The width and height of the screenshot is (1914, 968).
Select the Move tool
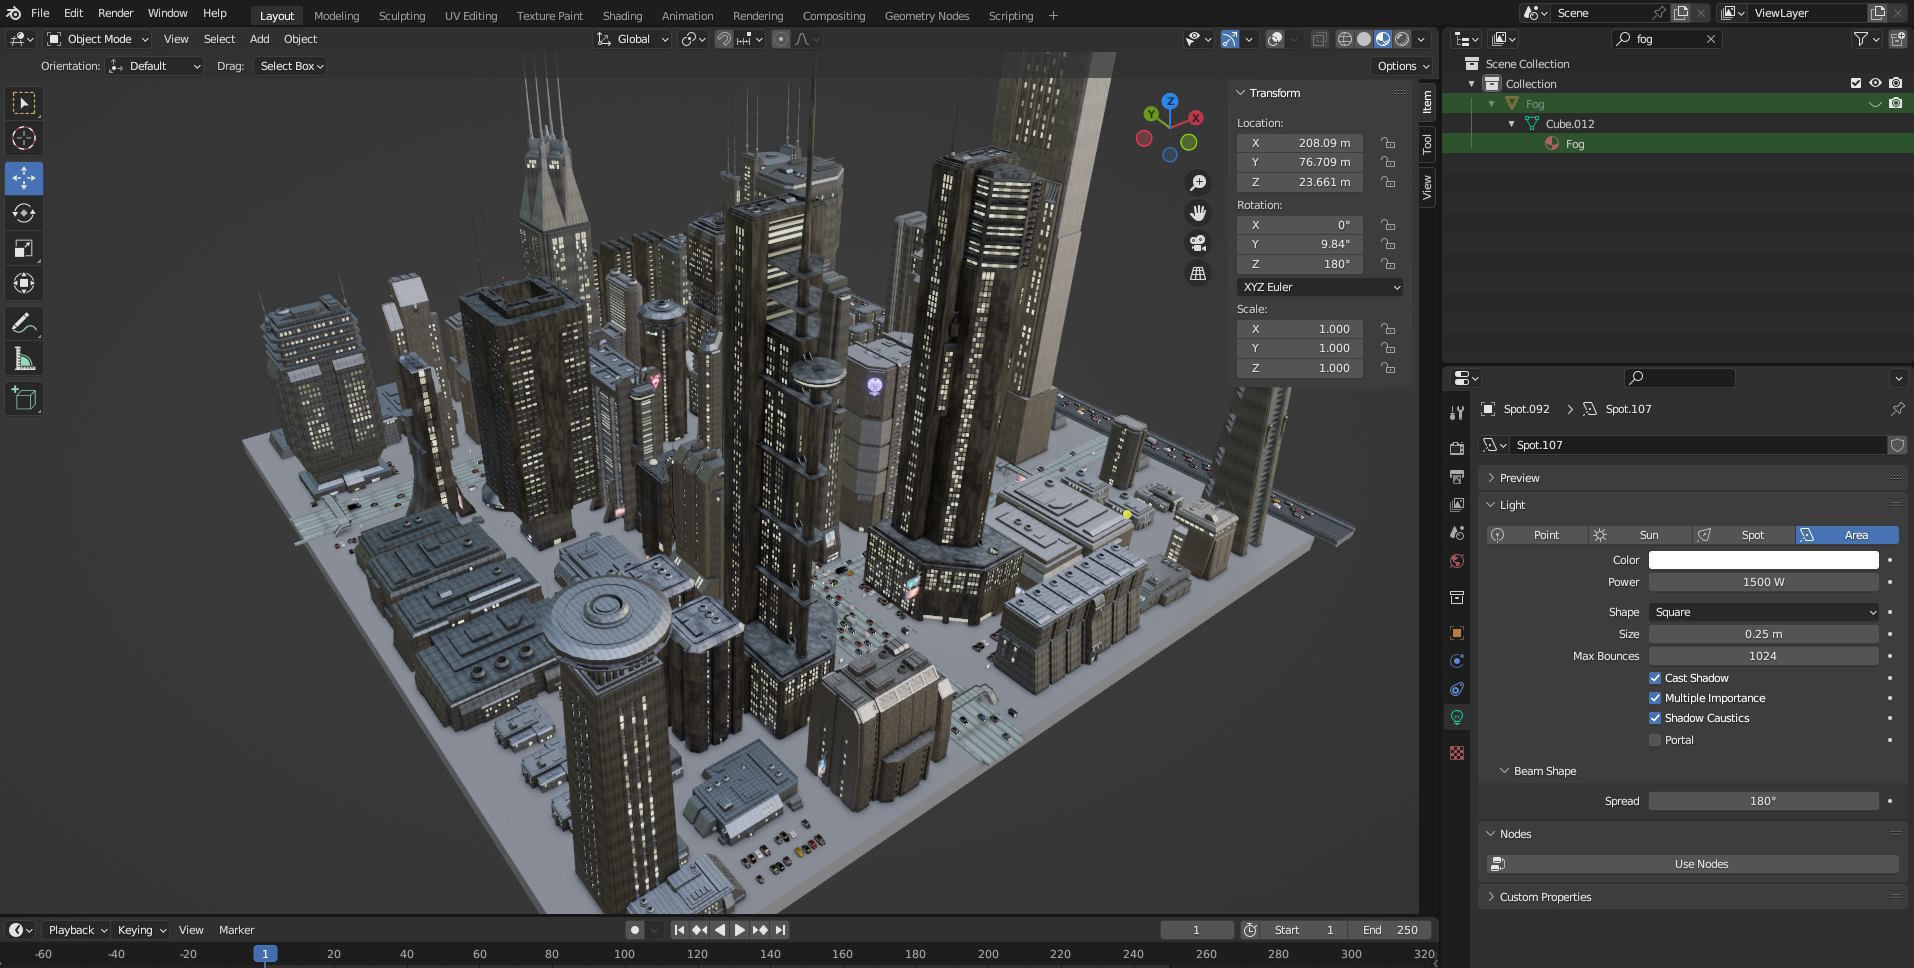click(x=24, y=178)
